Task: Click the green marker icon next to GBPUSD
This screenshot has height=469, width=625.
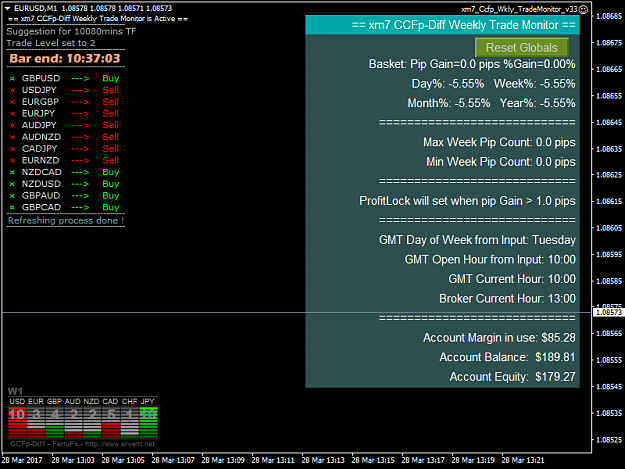Action: pos(12,78)
